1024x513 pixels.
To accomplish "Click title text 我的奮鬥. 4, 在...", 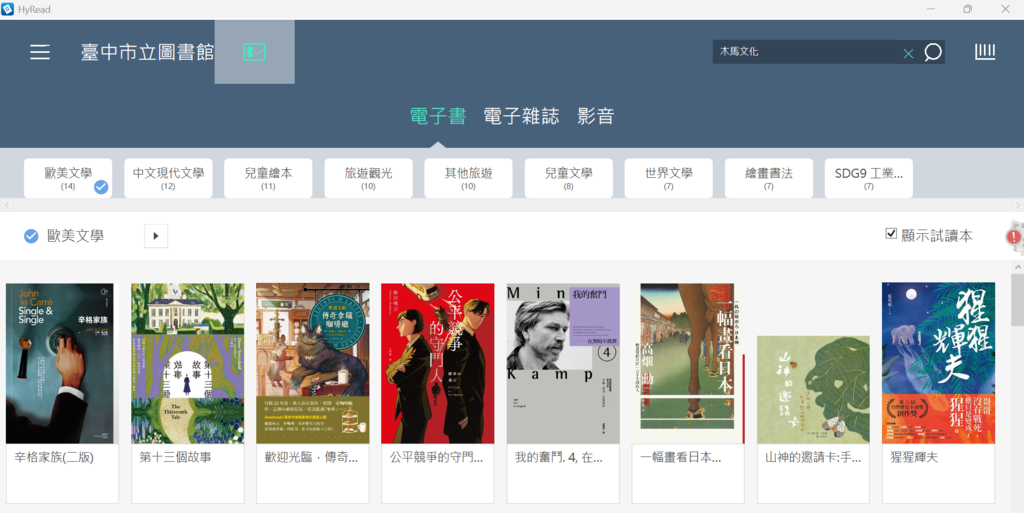I will pyautogui.click(x=558, y=458).
